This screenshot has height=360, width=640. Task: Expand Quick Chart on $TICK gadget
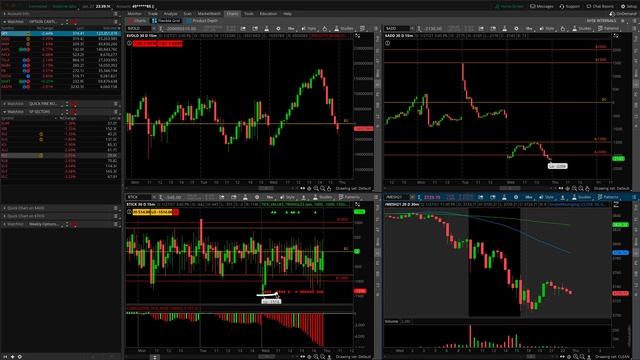tap(4, 216)
